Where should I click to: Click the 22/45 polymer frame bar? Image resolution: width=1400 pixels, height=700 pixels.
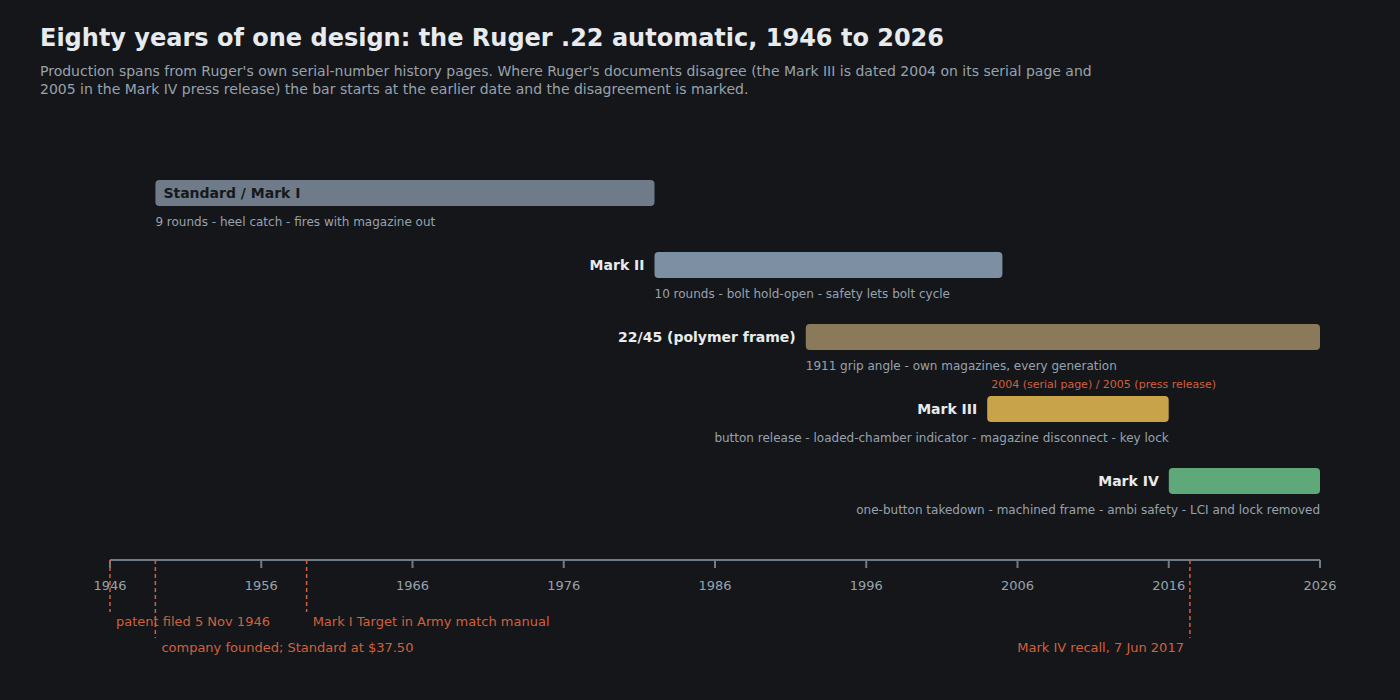click(1063, 337)
